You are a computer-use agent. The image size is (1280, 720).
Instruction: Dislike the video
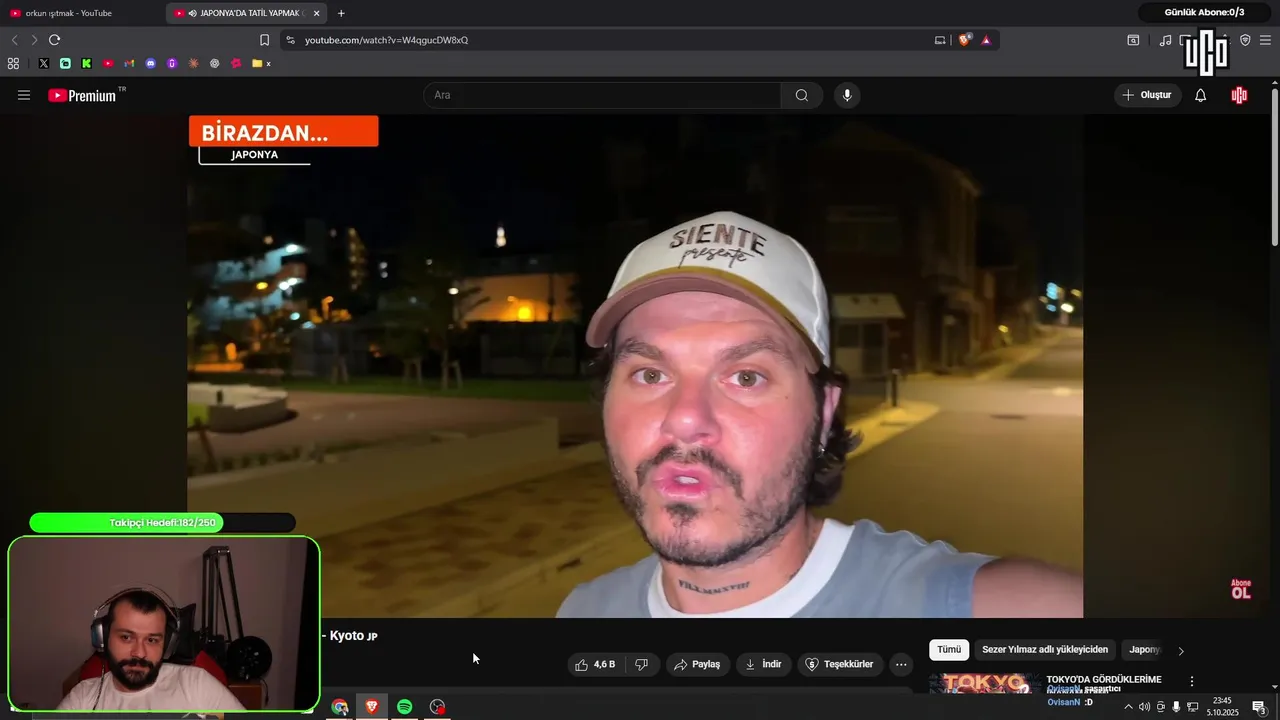[641, 664]
